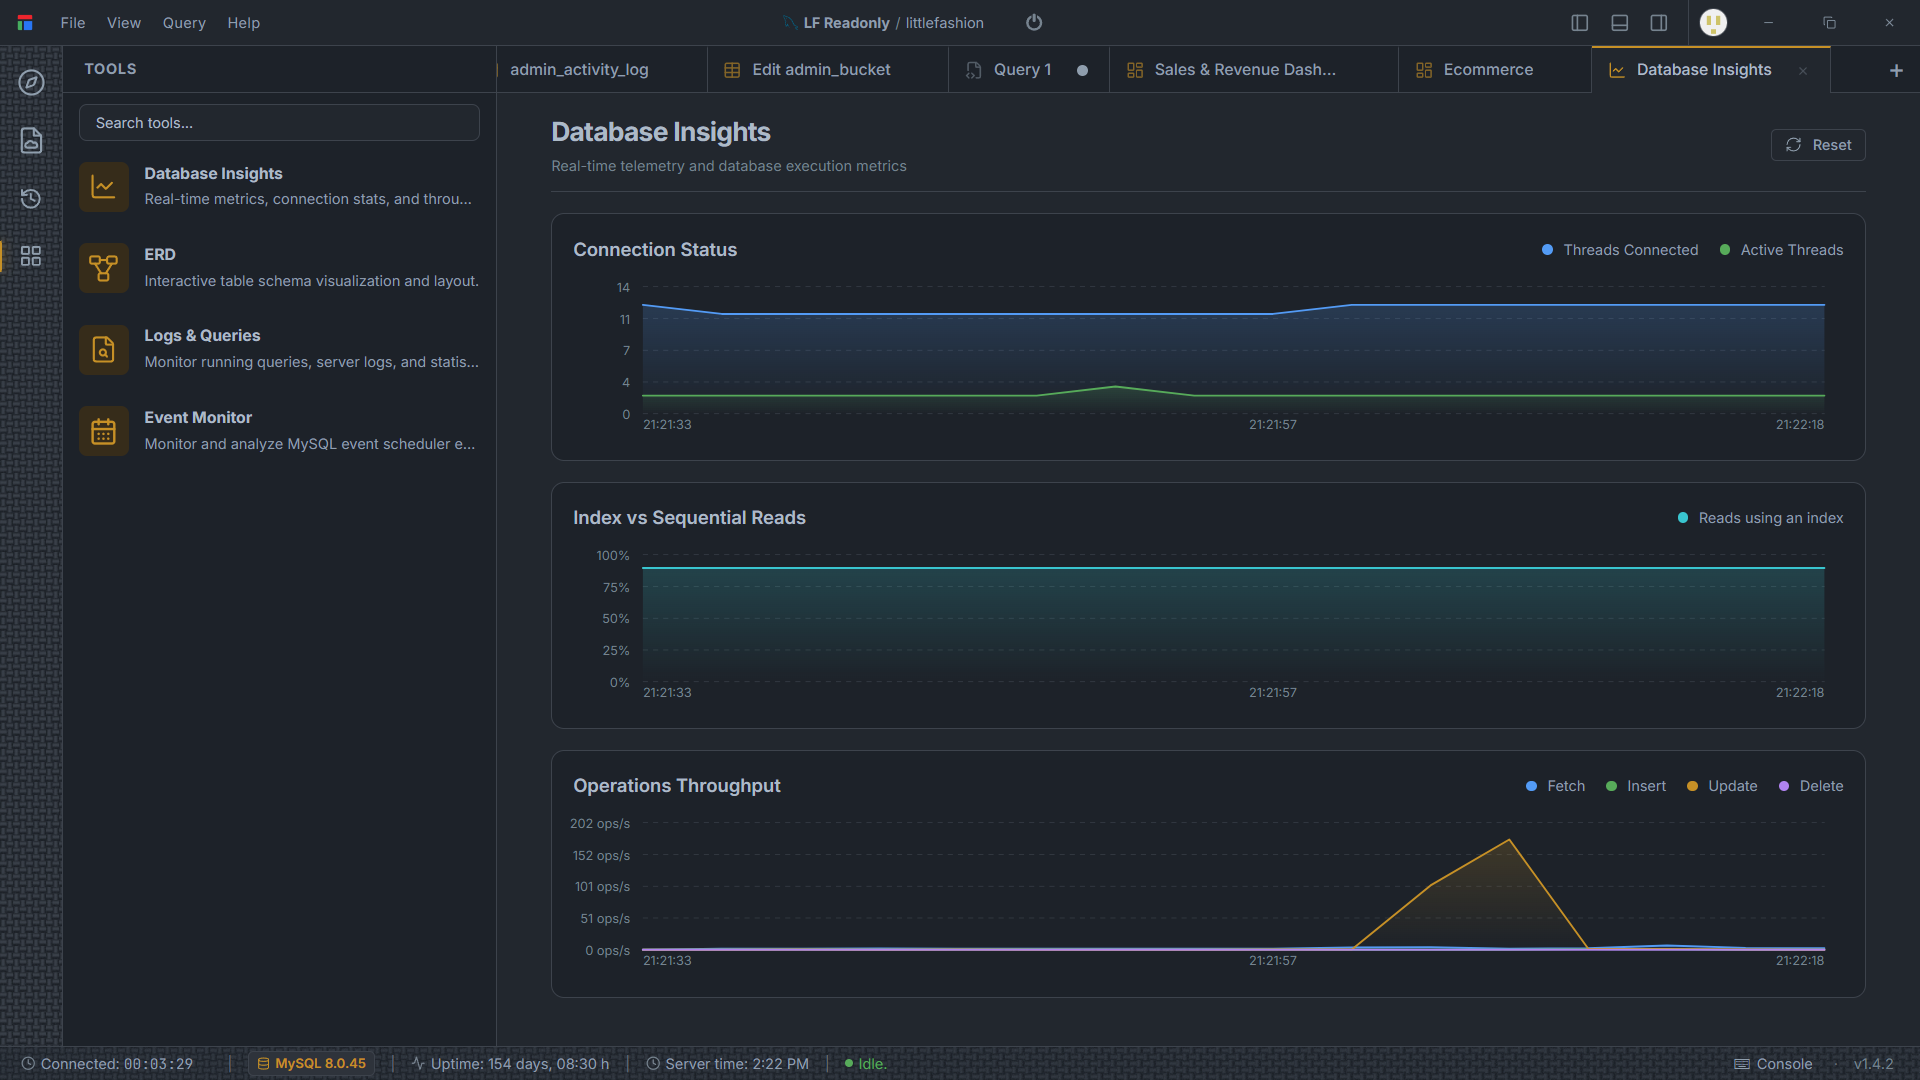Toggle Threads Connected legend series
The width and height of the screenshot is (1920, 1080).
[x=1620, y=250]
